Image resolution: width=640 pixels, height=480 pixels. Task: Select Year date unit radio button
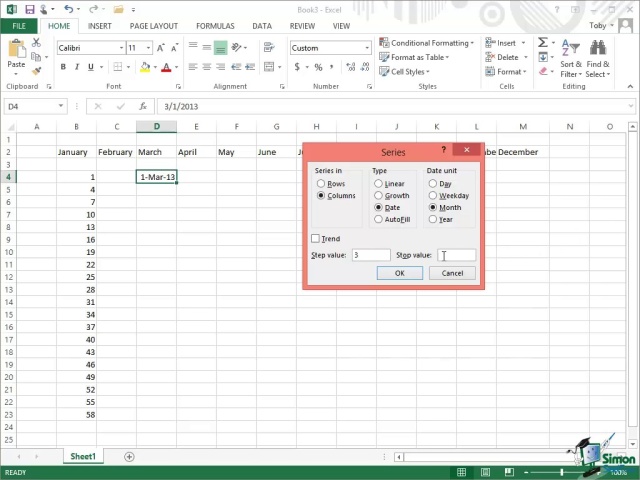(433, 219)
